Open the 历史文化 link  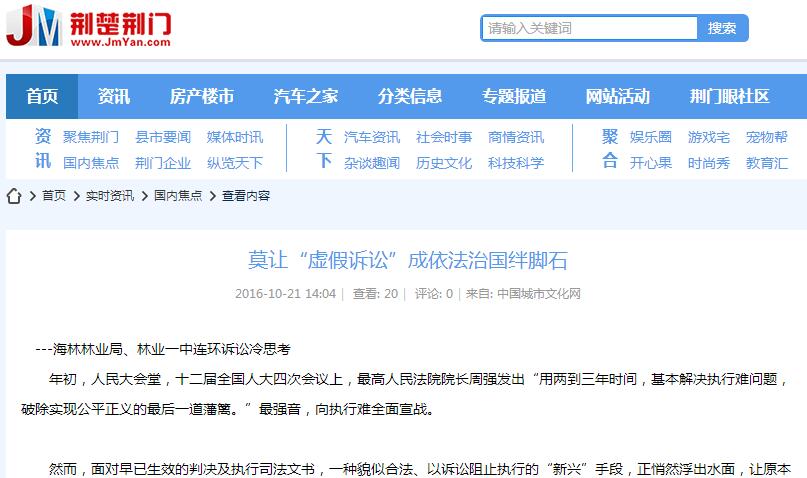coord(444,163)
